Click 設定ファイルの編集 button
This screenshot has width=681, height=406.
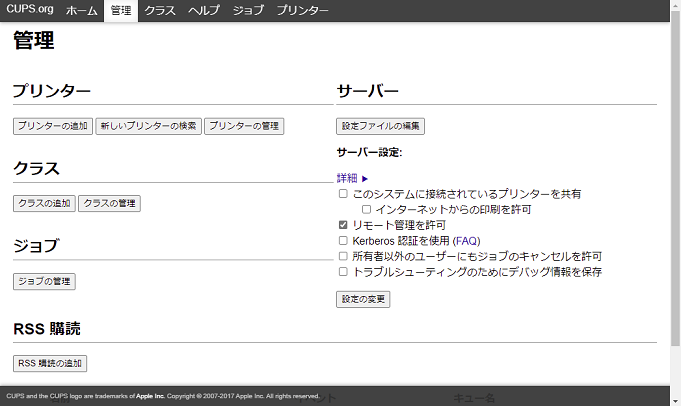[x=380, y=126]
